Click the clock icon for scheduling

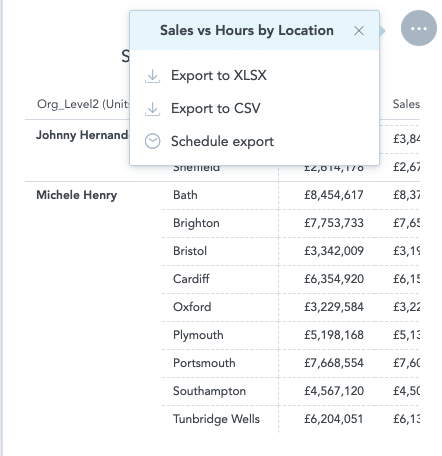tap(152, 141)
